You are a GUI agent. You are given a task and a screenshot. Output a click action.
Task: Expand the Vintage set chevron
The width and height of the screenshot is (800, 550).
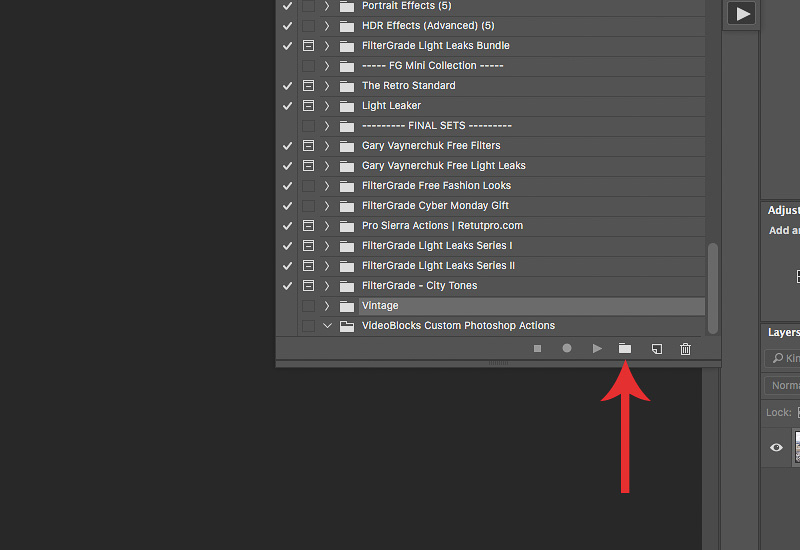(x=327, y=306)
